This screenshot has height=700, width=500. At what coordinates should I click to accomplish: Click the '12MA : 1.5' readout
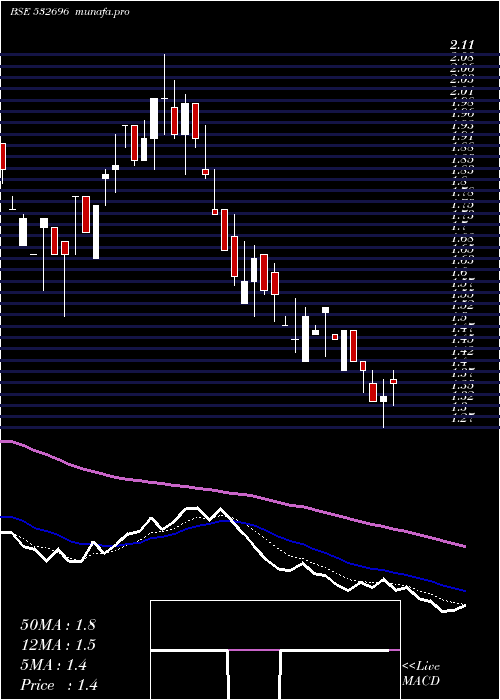(x=58, y=645)
